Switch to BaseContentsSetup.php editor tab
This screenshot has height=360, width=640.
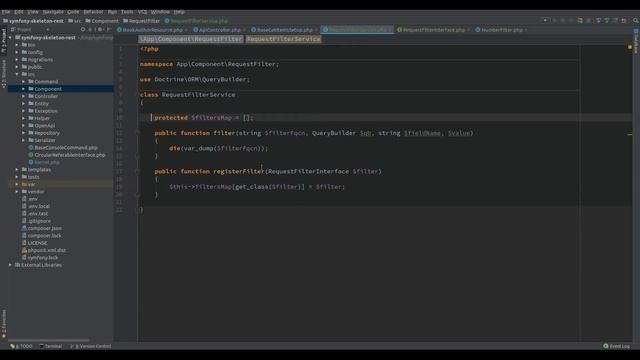click(284, 30)
